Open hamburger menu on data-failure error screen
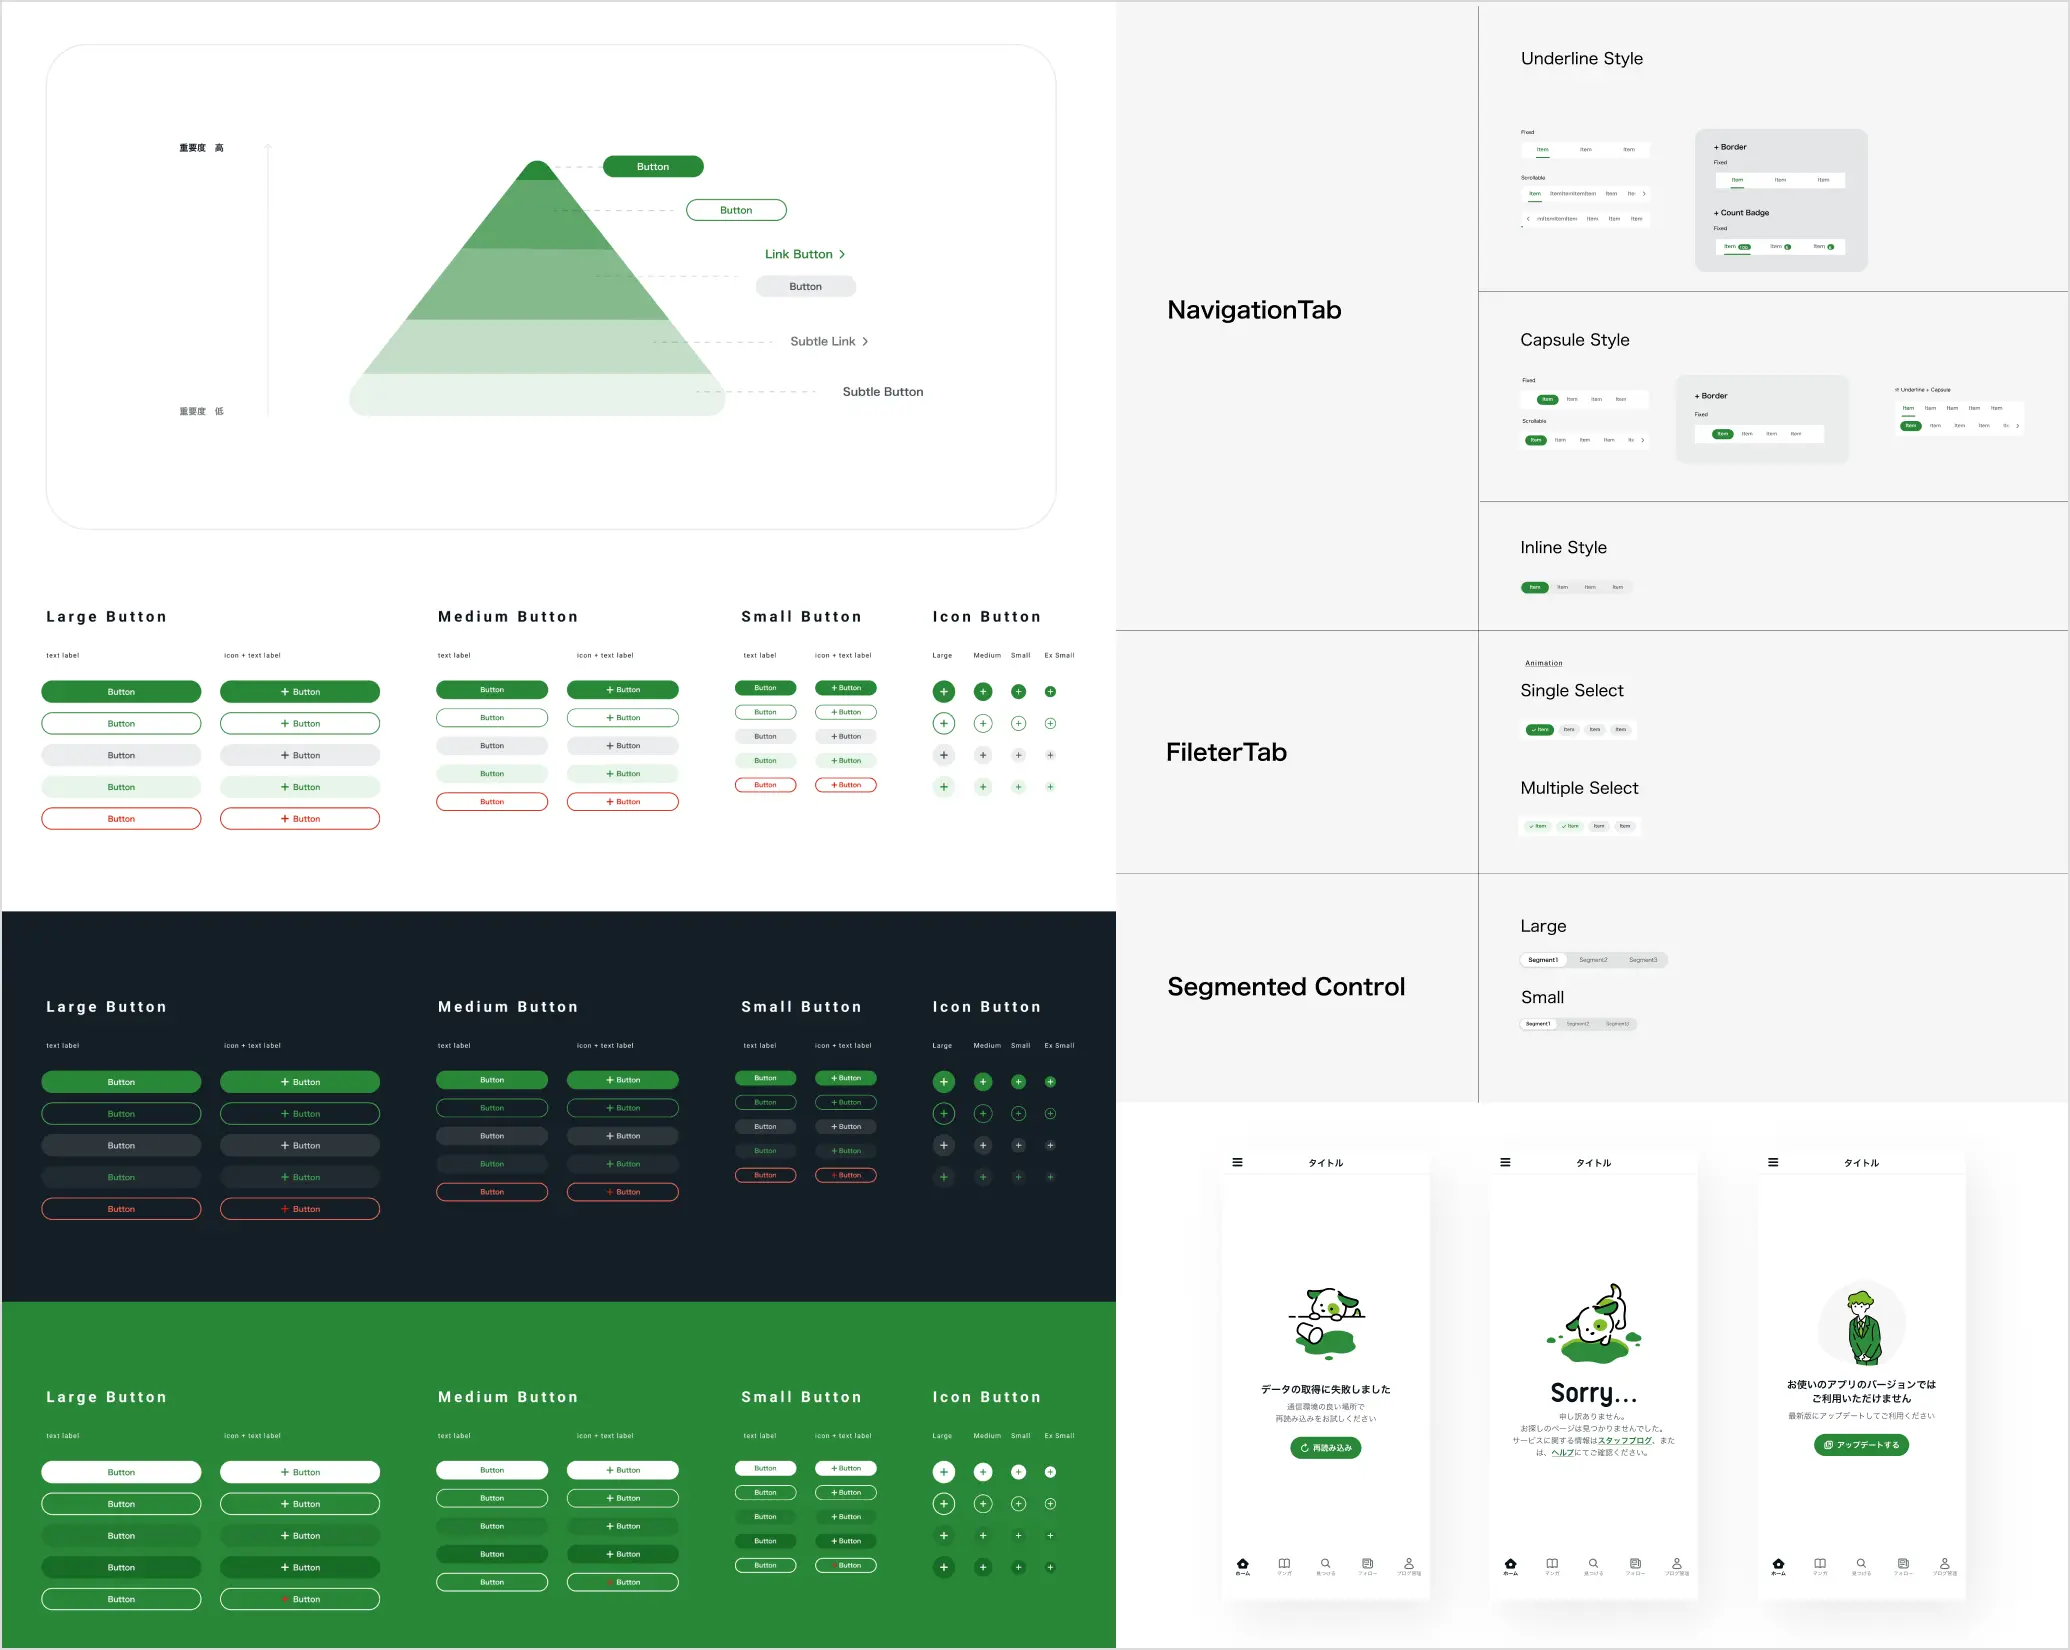The width and height of the screenshot is (2070, 1650). 1237,1162
